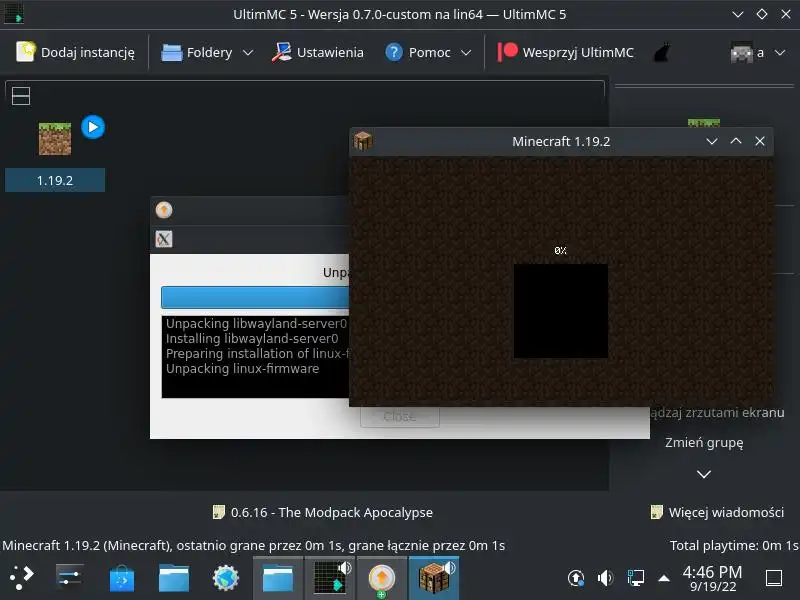
Task: Open System Settings sliders icon in taskbar
Action: coord(70,577)
